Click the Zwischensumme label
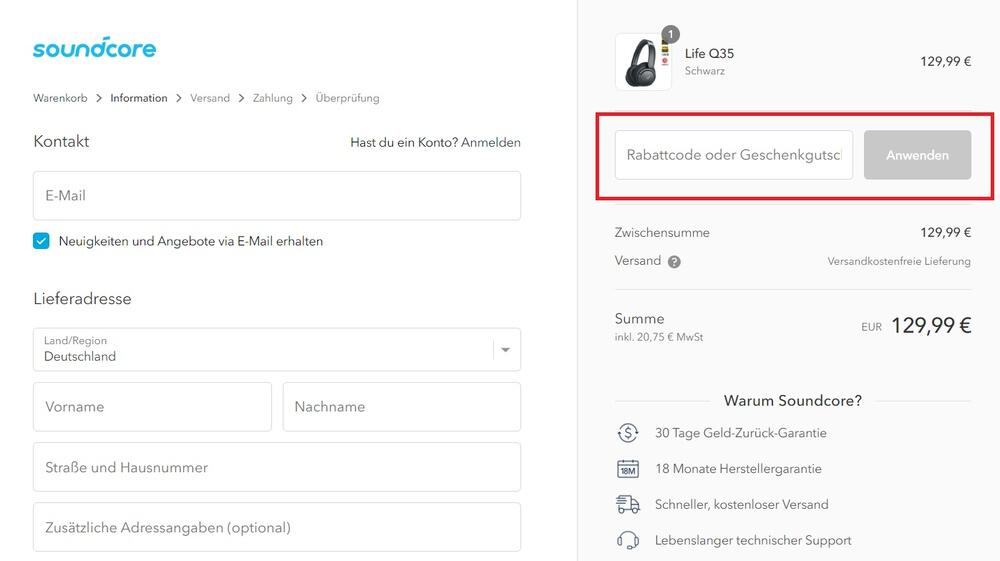1000x561 pixels. [662, 233]
